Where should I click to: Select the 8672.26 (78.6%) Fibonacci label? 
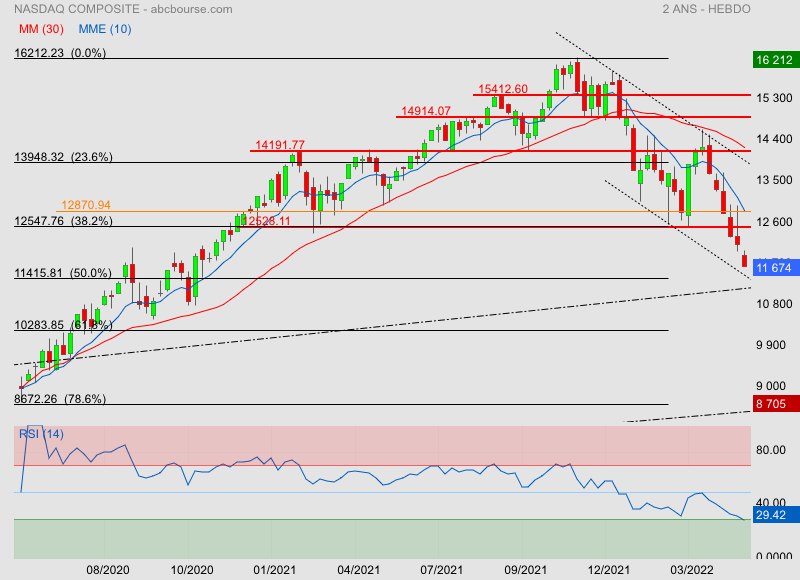[60, 399]
